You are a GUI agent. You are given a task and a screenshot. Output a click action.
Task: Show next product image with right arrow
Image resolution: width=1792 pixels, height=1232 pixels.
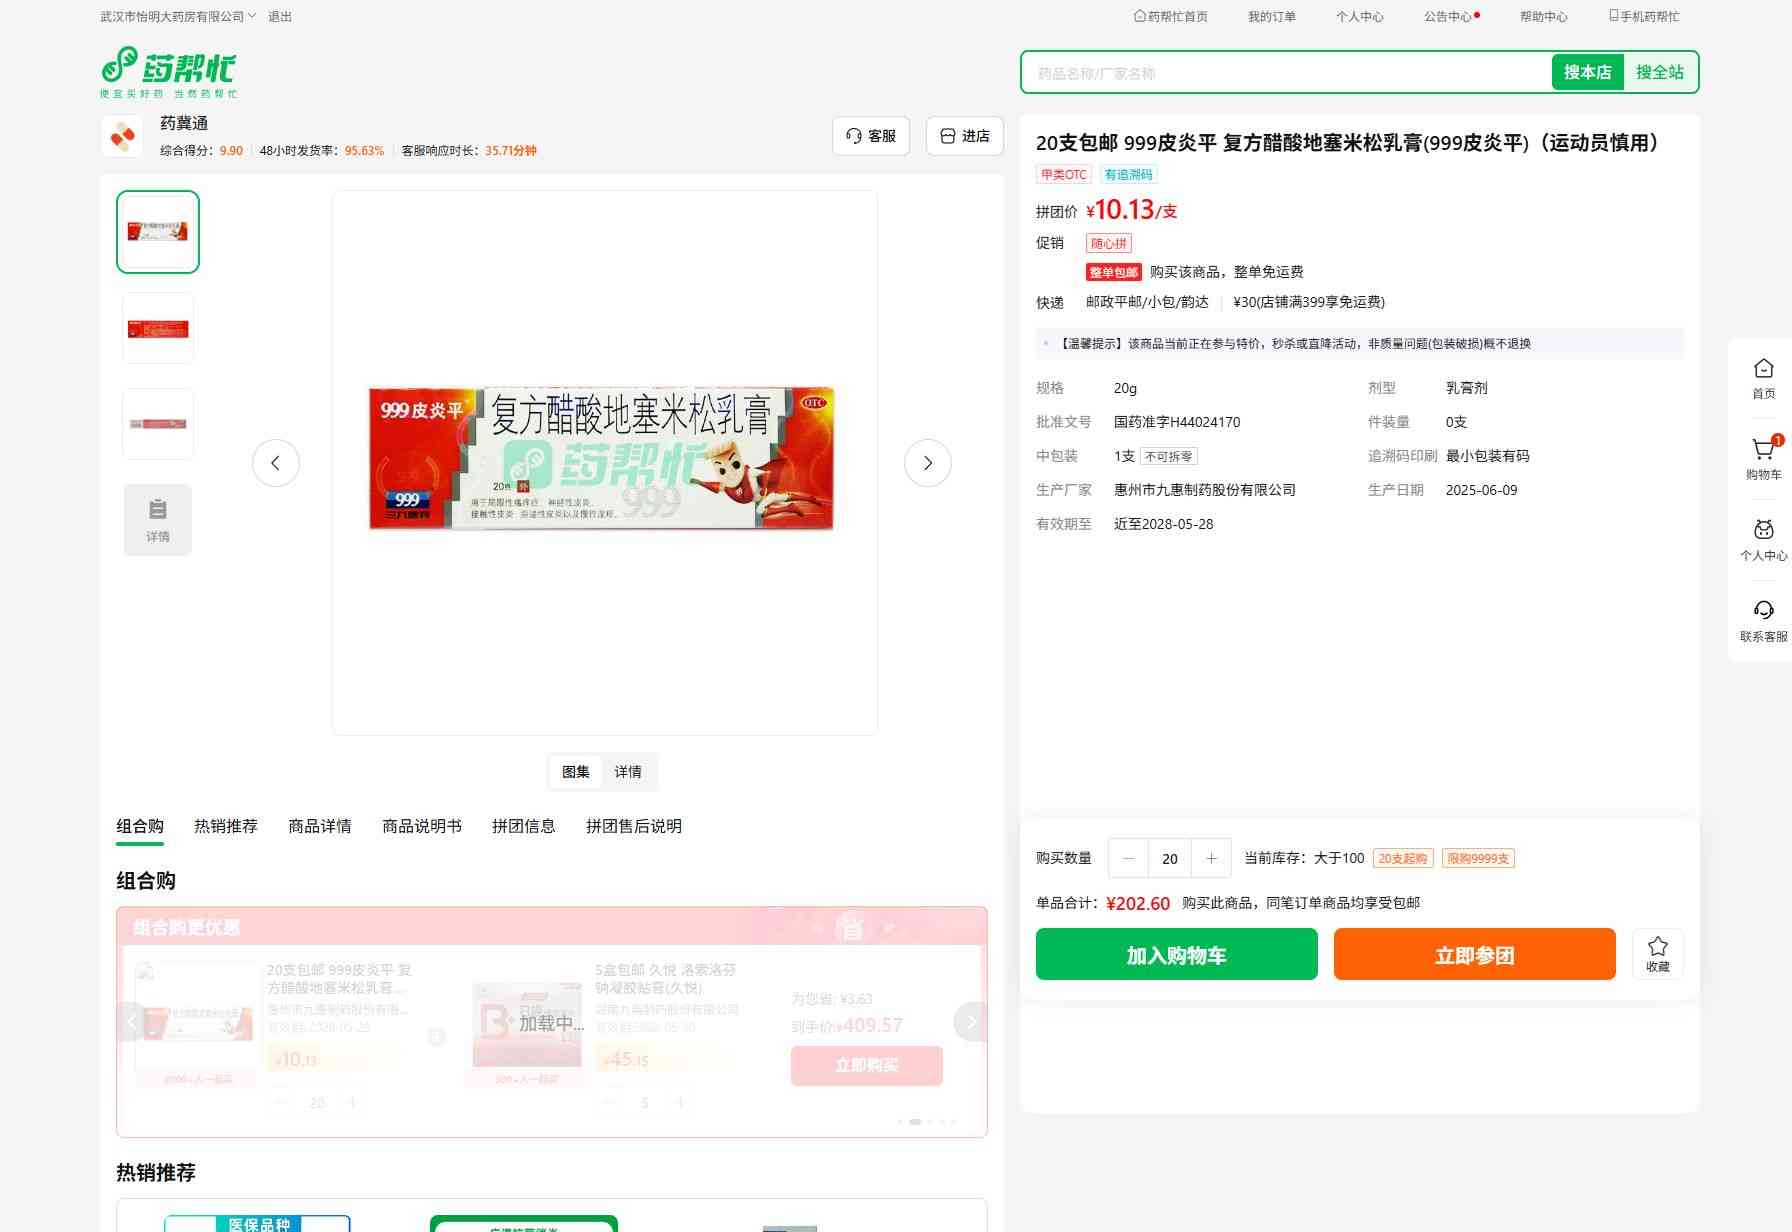927,463
